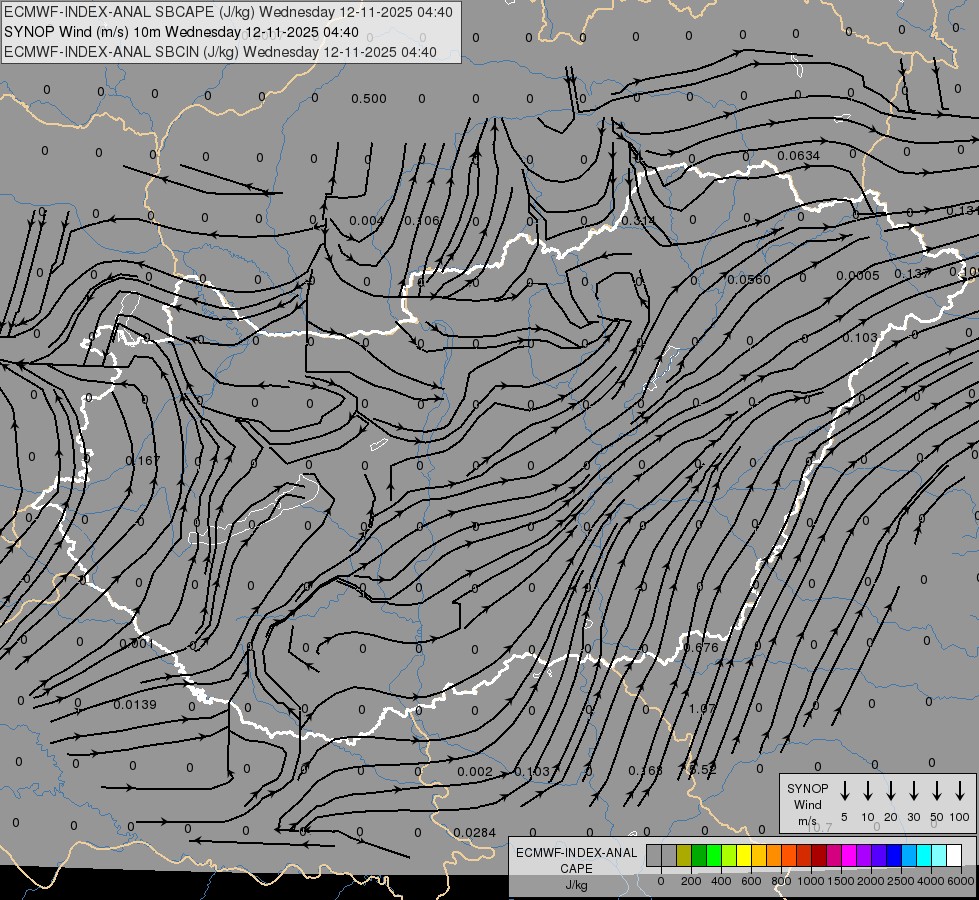Click the 0.0560 value on the map

pyautogui.click(x=749, y=280)
